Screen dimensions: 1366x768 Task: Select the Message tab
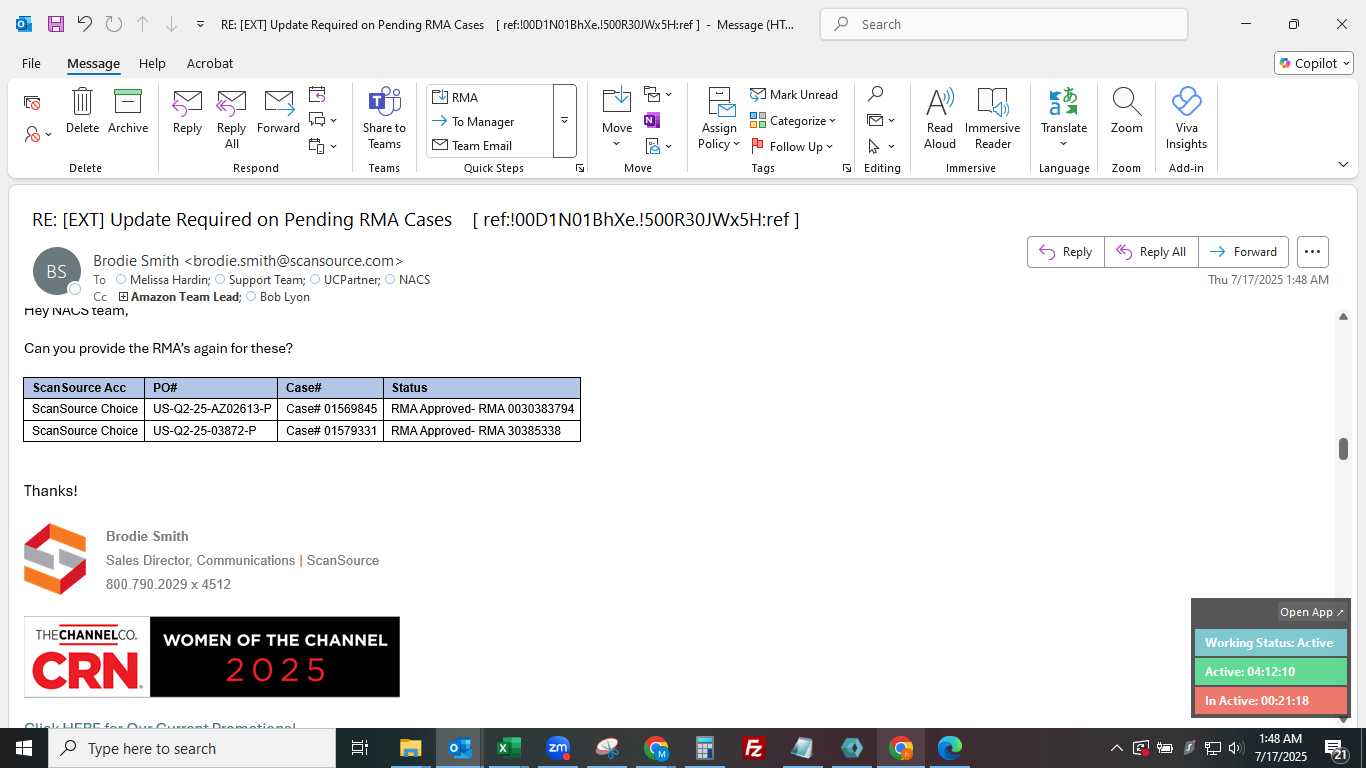coord(93,63)
